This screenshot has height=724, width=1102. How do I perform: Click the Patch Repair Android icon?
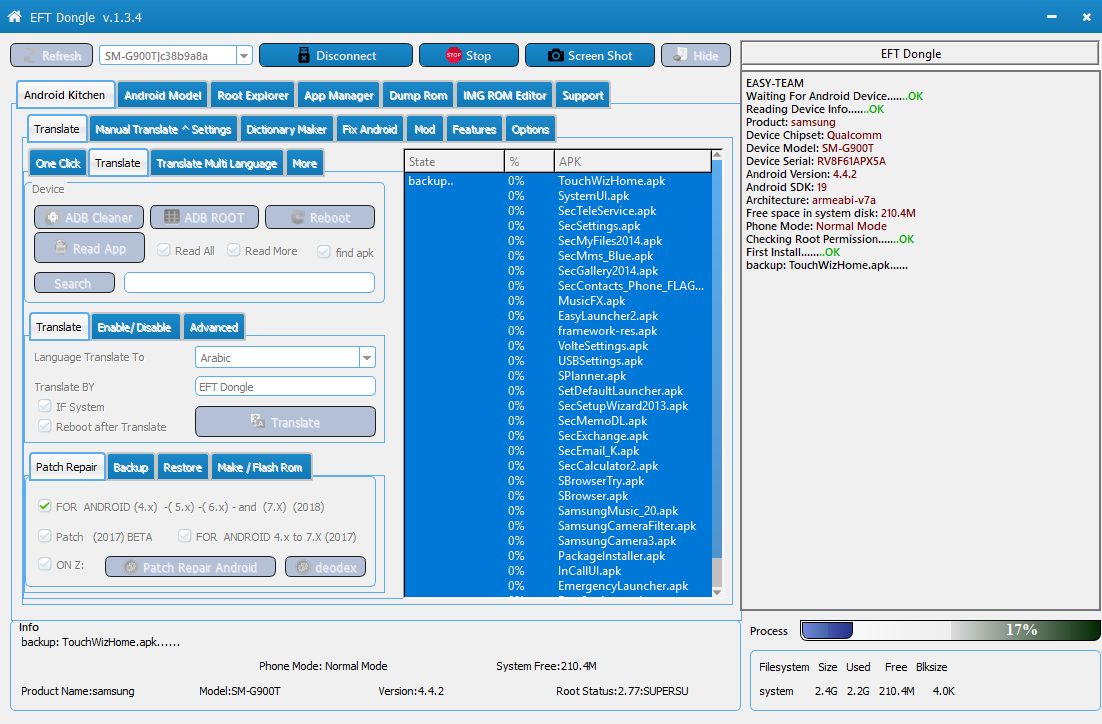click(131, 567)
